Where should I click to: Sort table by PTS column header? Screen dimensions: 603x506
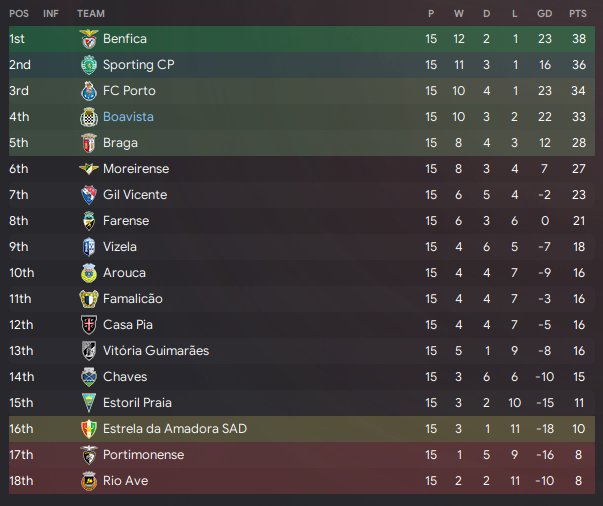pos(578,14)
